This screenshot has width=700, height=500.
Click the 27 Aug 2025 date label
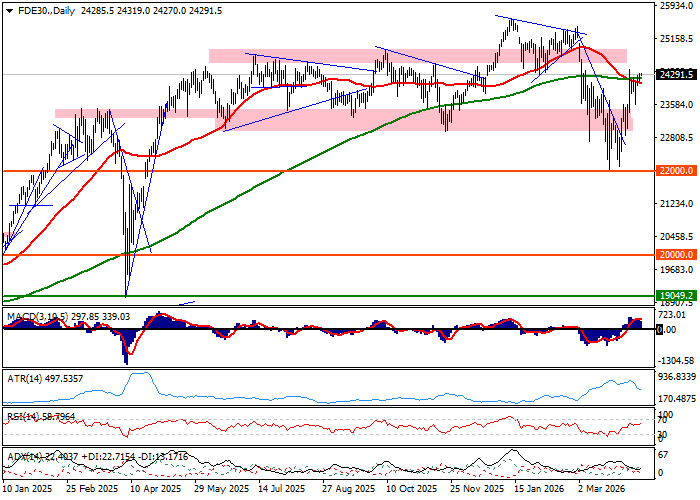(x=350, y=490)
